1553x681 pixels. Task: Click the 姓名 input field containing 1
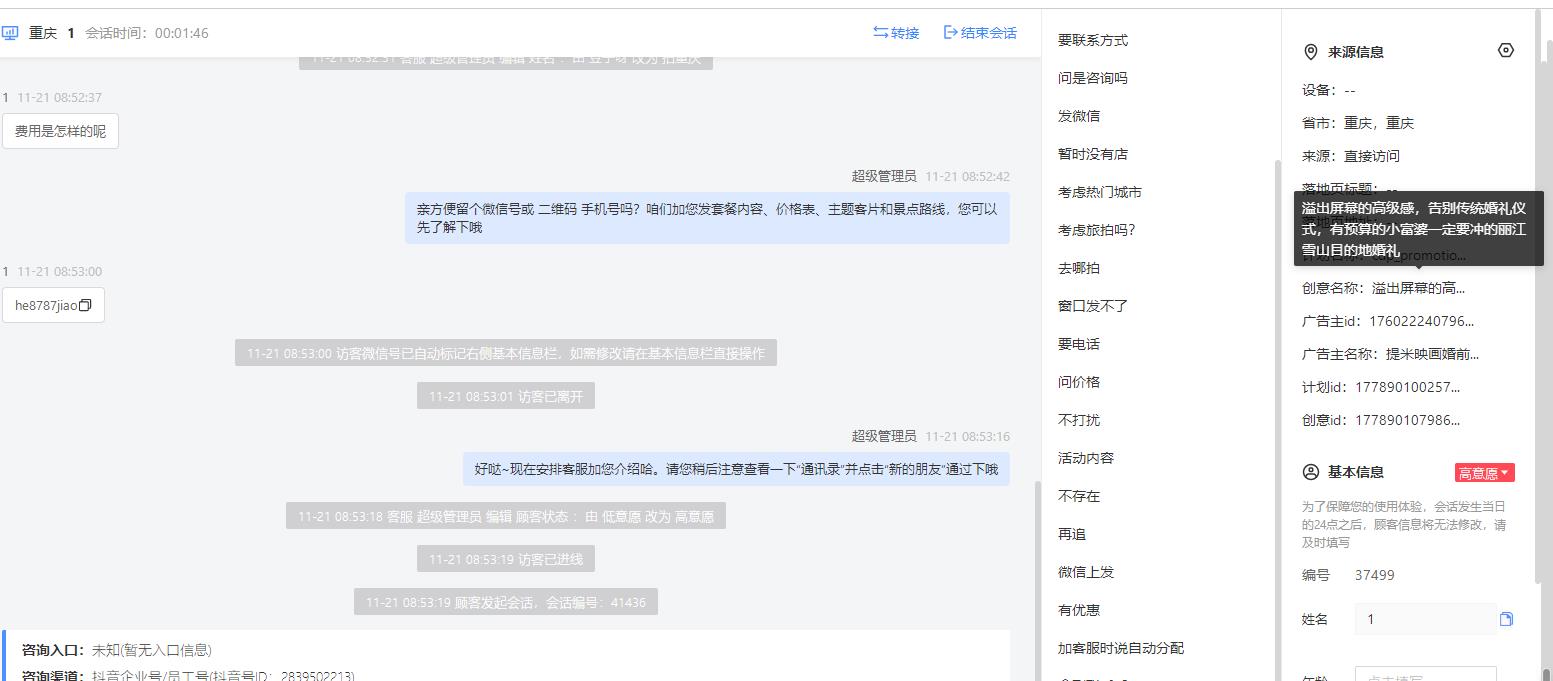[1425, 619]
